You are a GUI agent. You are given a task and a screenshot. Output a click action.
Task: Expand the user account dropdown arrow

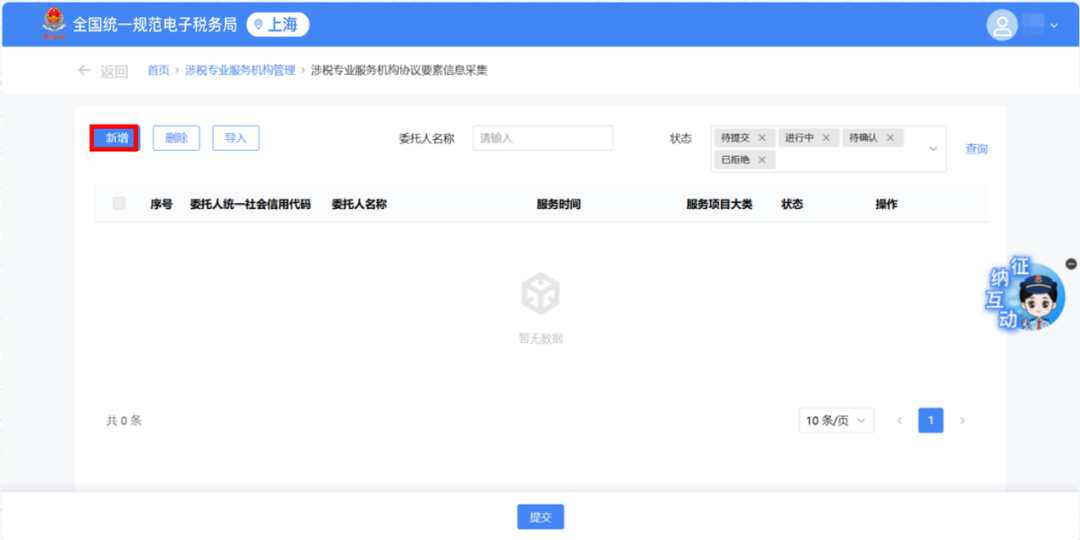tap(1054, 26)
